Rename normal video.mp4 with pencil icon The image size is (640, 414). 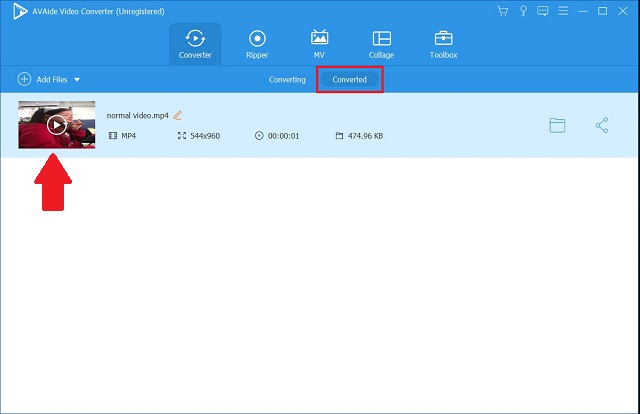(178, 116)
